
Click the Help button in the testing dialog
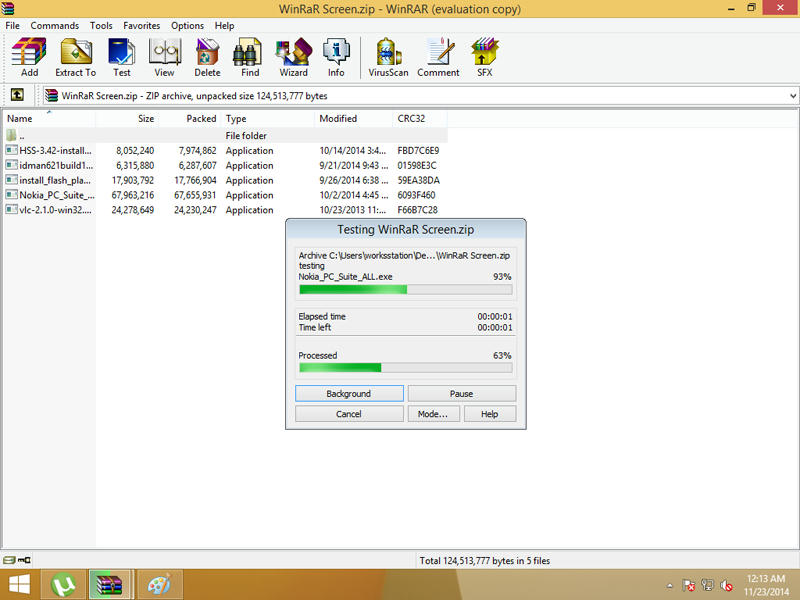point(489,414)
